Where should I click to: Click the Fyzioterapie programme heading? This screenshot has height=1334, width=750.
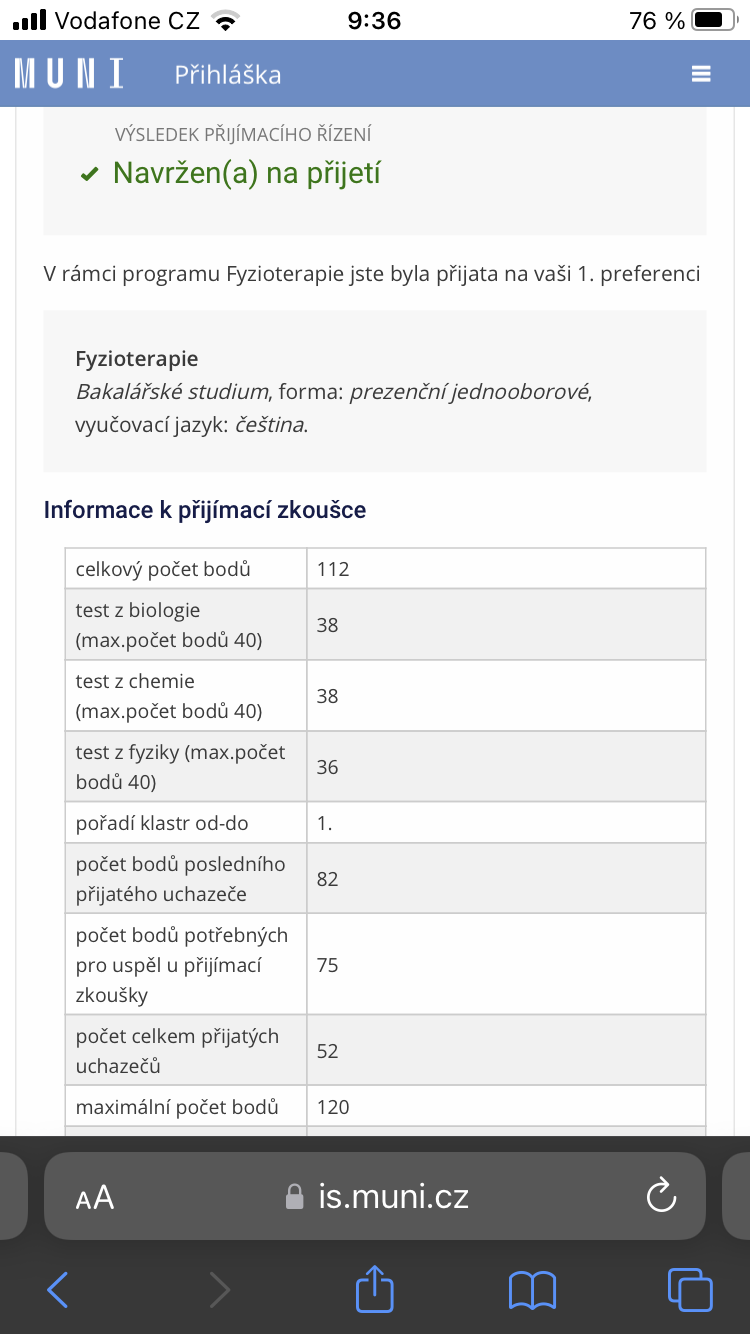point(137,359)
